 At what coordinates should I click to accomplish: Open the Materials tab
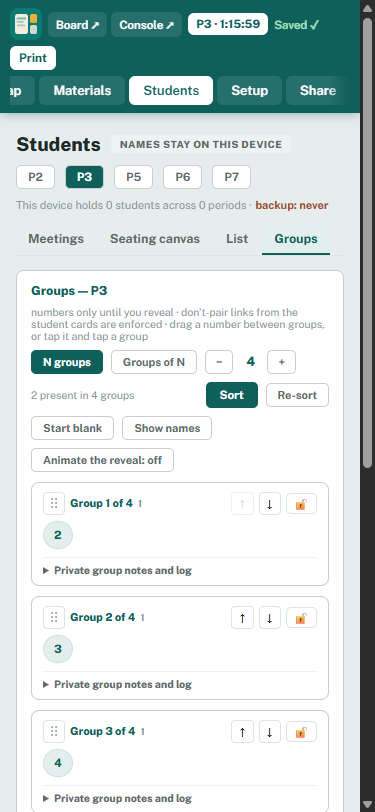coord(82,91)
